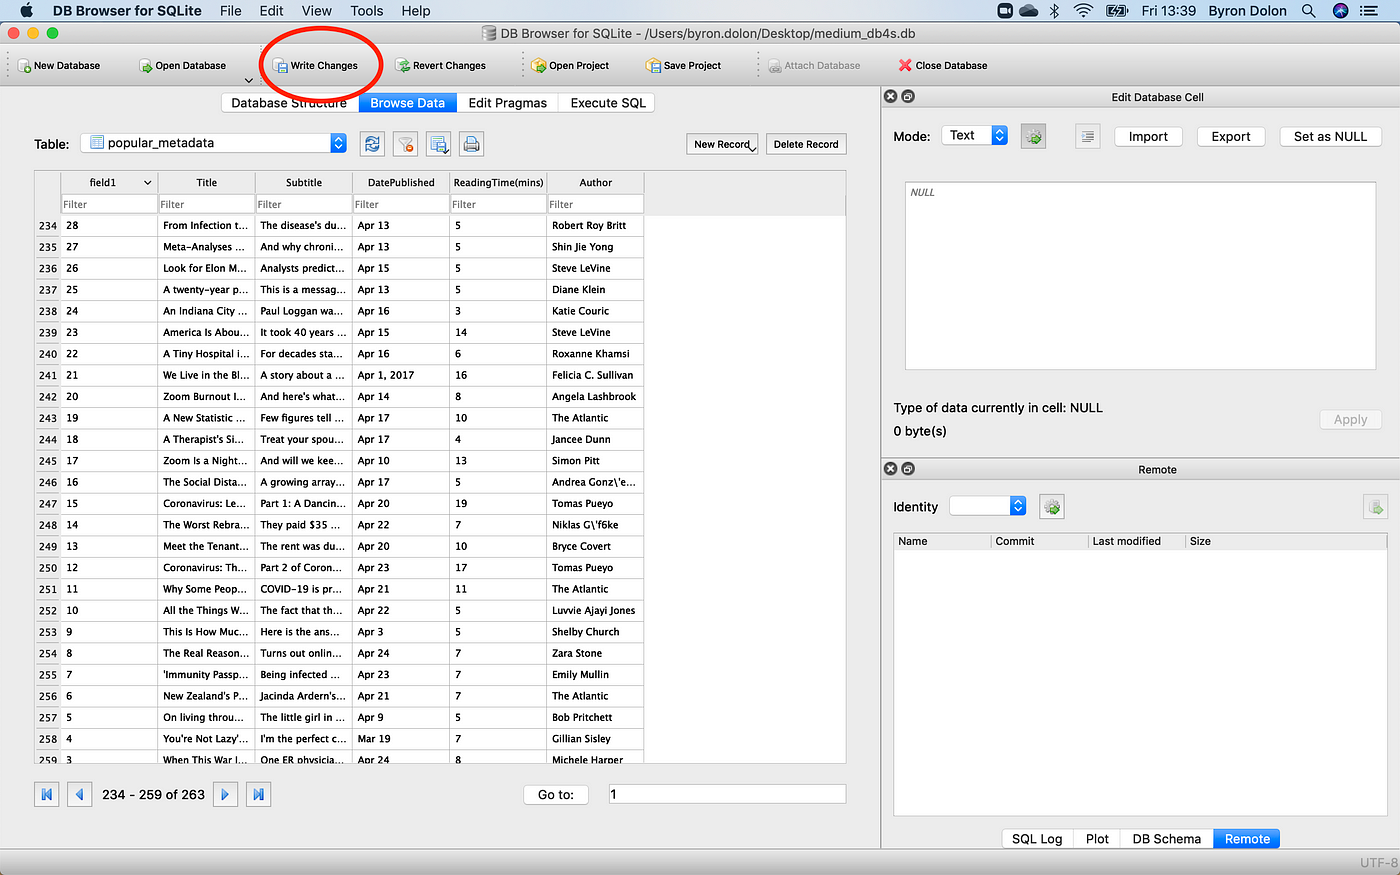
Task: Refresh the table data icon
Action: coord(372,144)
